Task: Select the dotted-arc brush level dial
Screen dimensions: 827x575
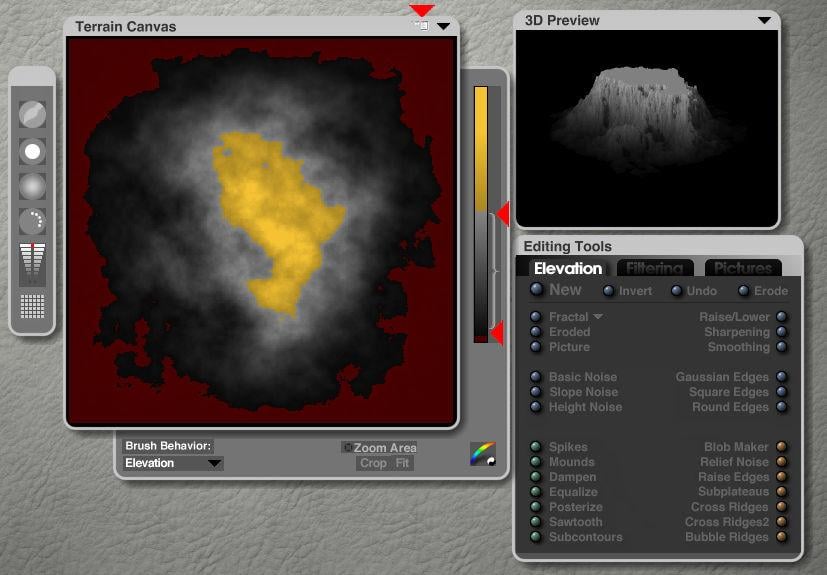Action: pos(32,222)
